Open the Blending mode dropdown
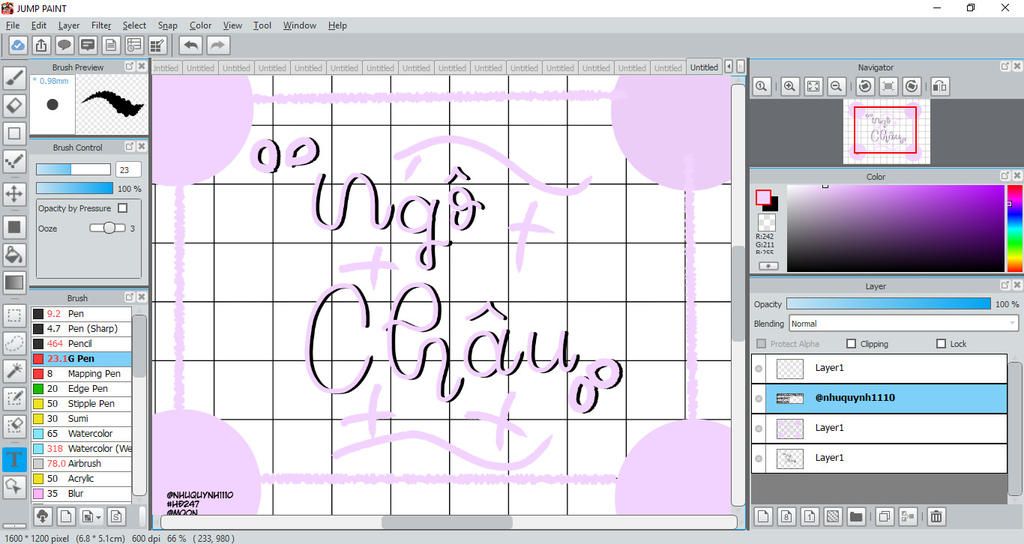The image size is (1024, 544). (x=903, y=323)
